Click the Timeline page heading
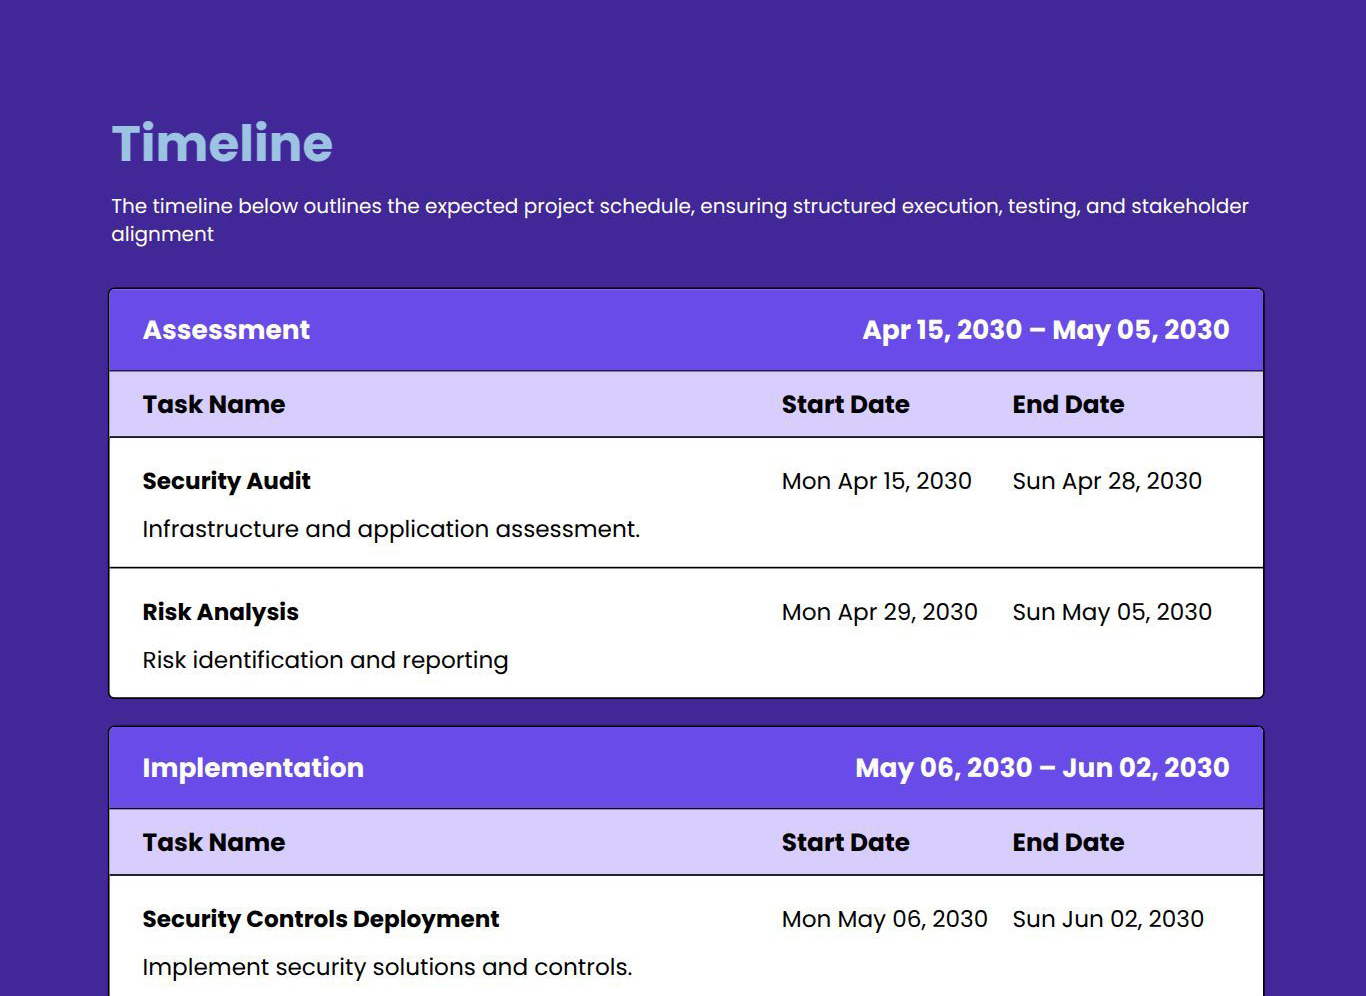This screenshot has width=1366, height=996. click(222, 143)
